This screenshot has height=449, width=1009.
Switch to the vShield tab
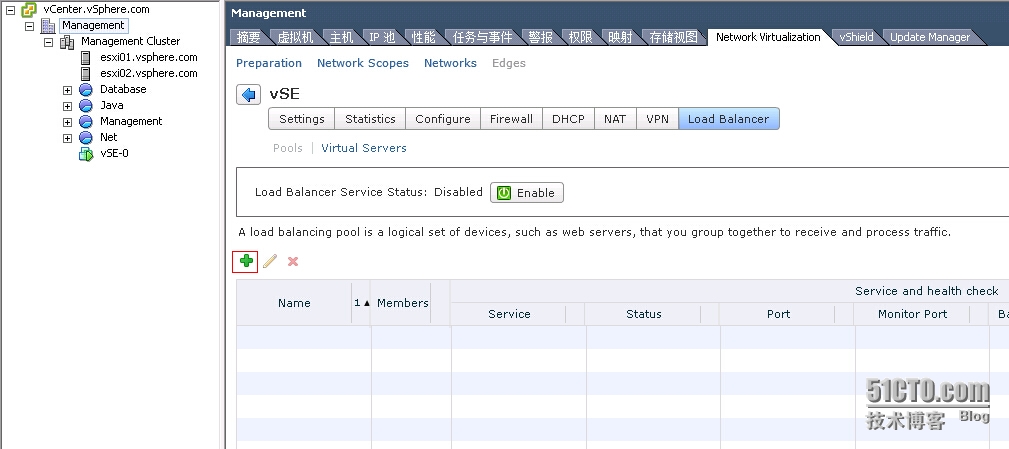(856, 37)
